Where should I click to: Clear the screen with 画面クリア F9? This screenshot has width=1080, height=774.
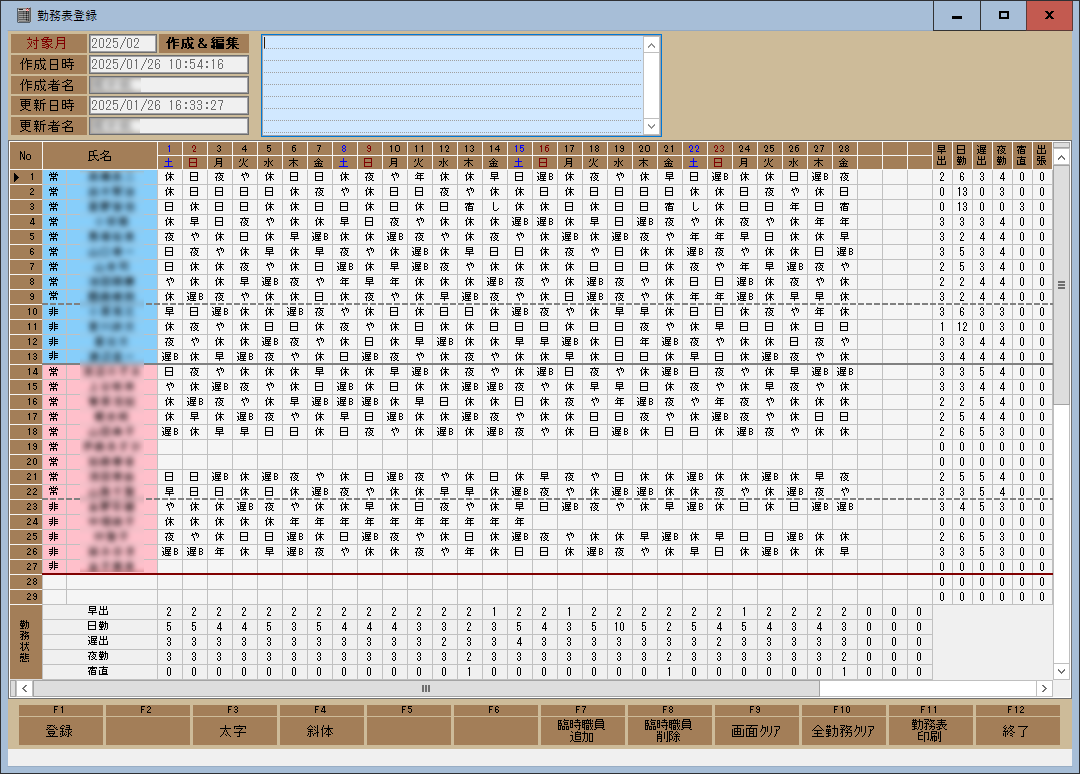[x=756, y=725]
